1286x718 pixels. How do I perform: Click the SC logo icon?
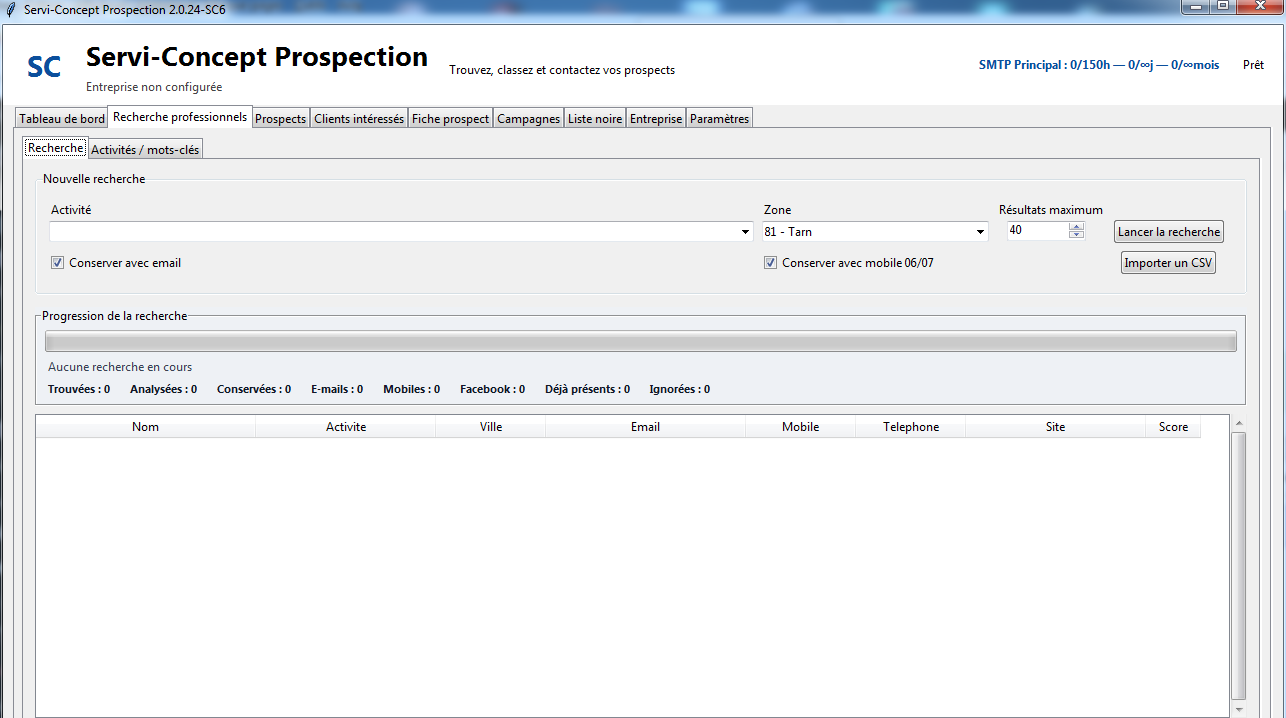[44, 67]
